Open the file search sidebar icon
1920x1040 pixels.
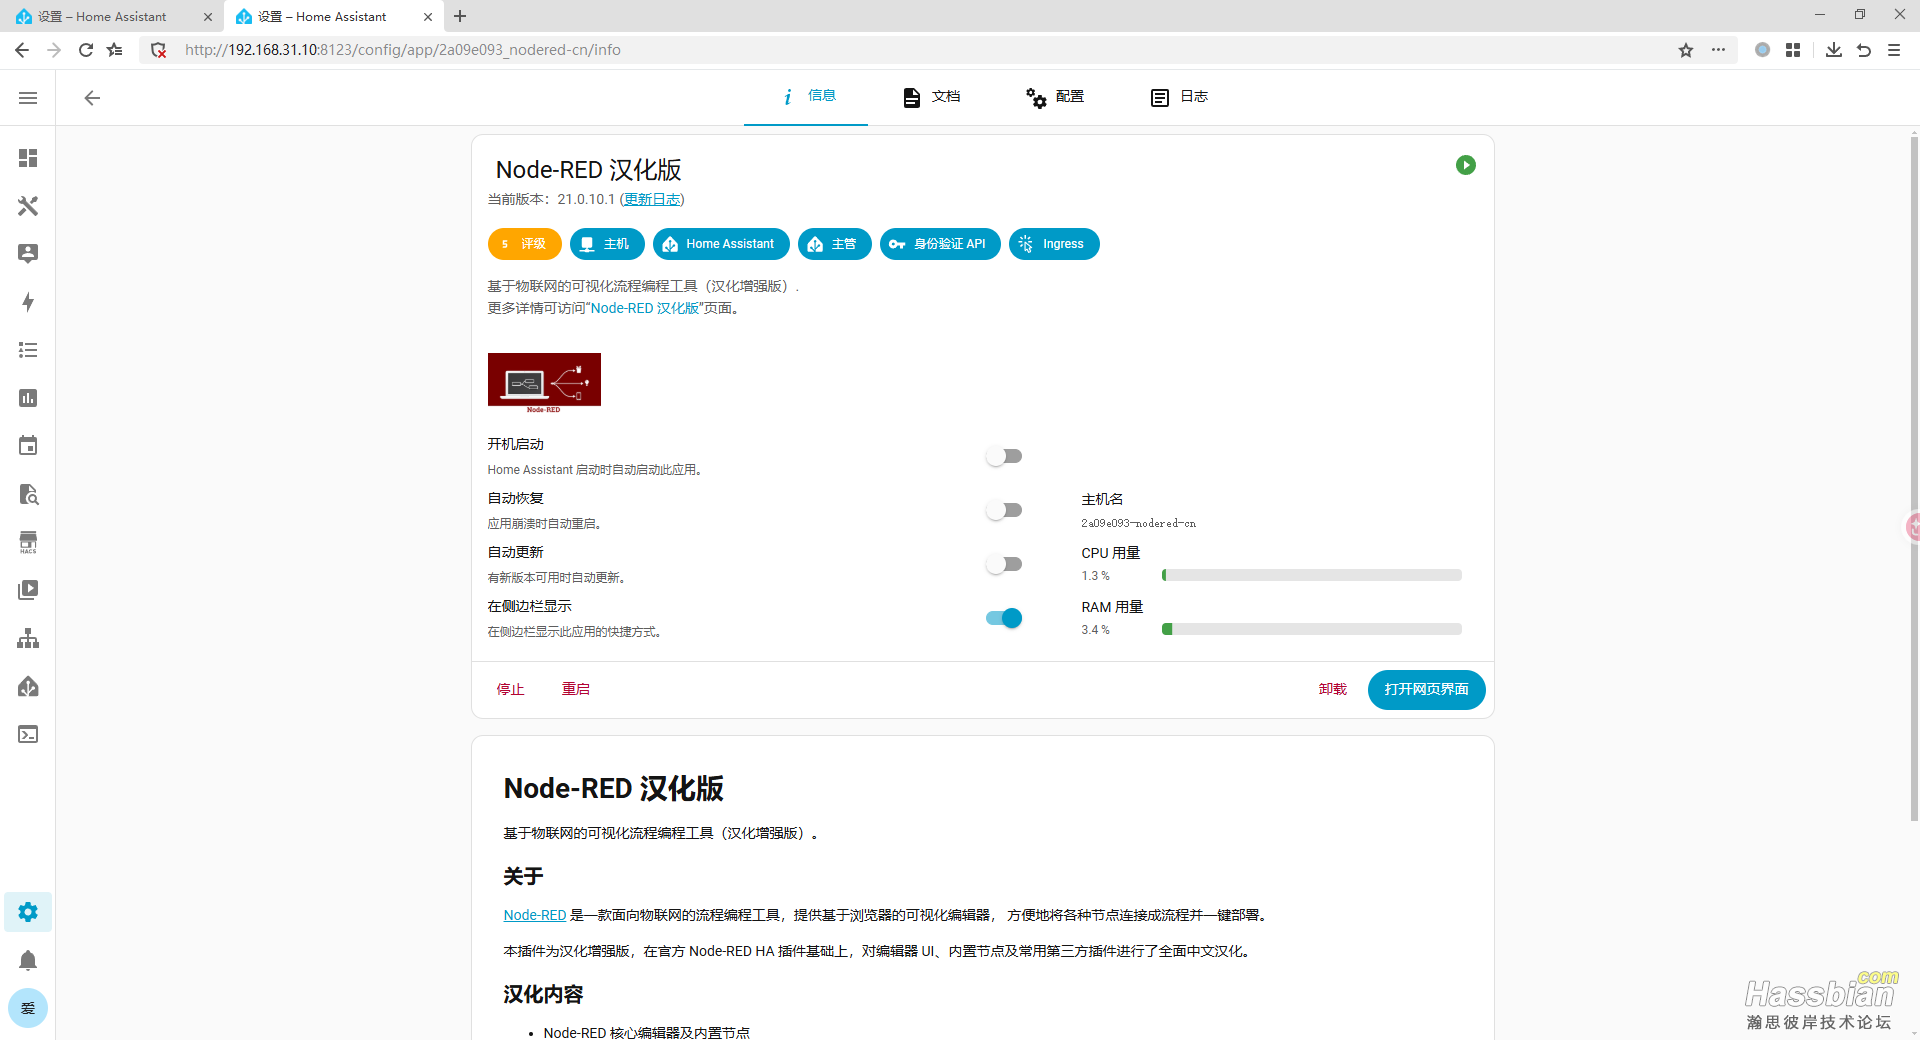point(28,494)
